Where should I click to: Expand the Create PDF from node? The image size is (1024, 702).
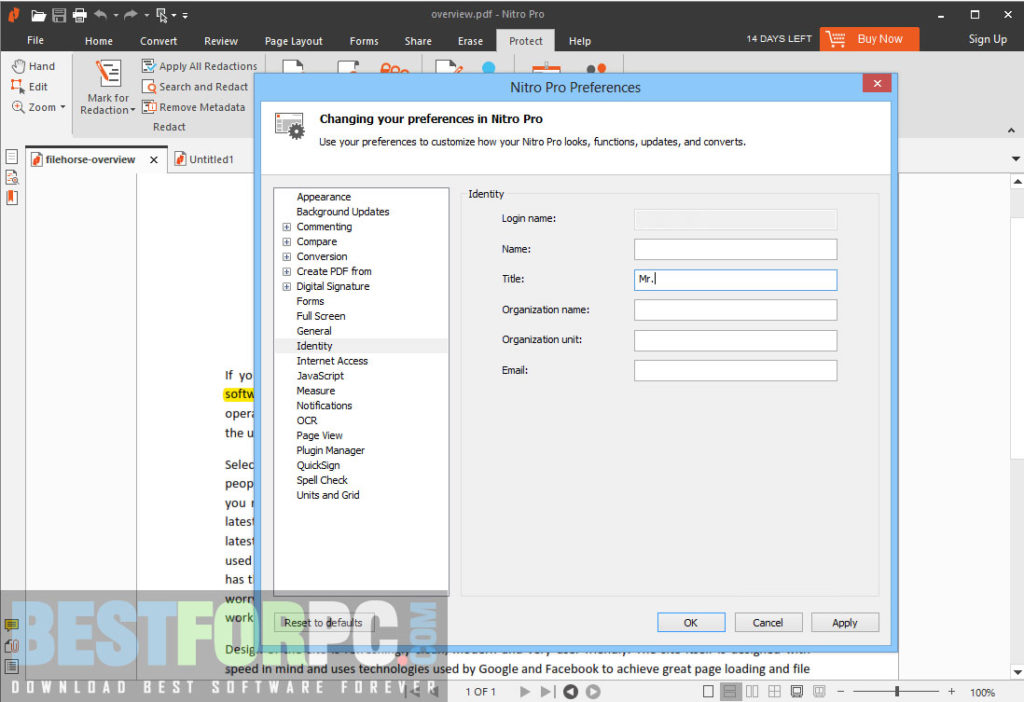286,272
